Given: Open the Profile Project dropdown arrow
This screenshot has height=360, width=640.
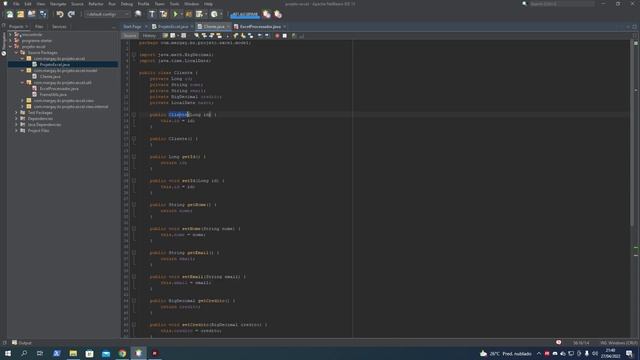Looking at the screenshot, I should coord(206,14).
